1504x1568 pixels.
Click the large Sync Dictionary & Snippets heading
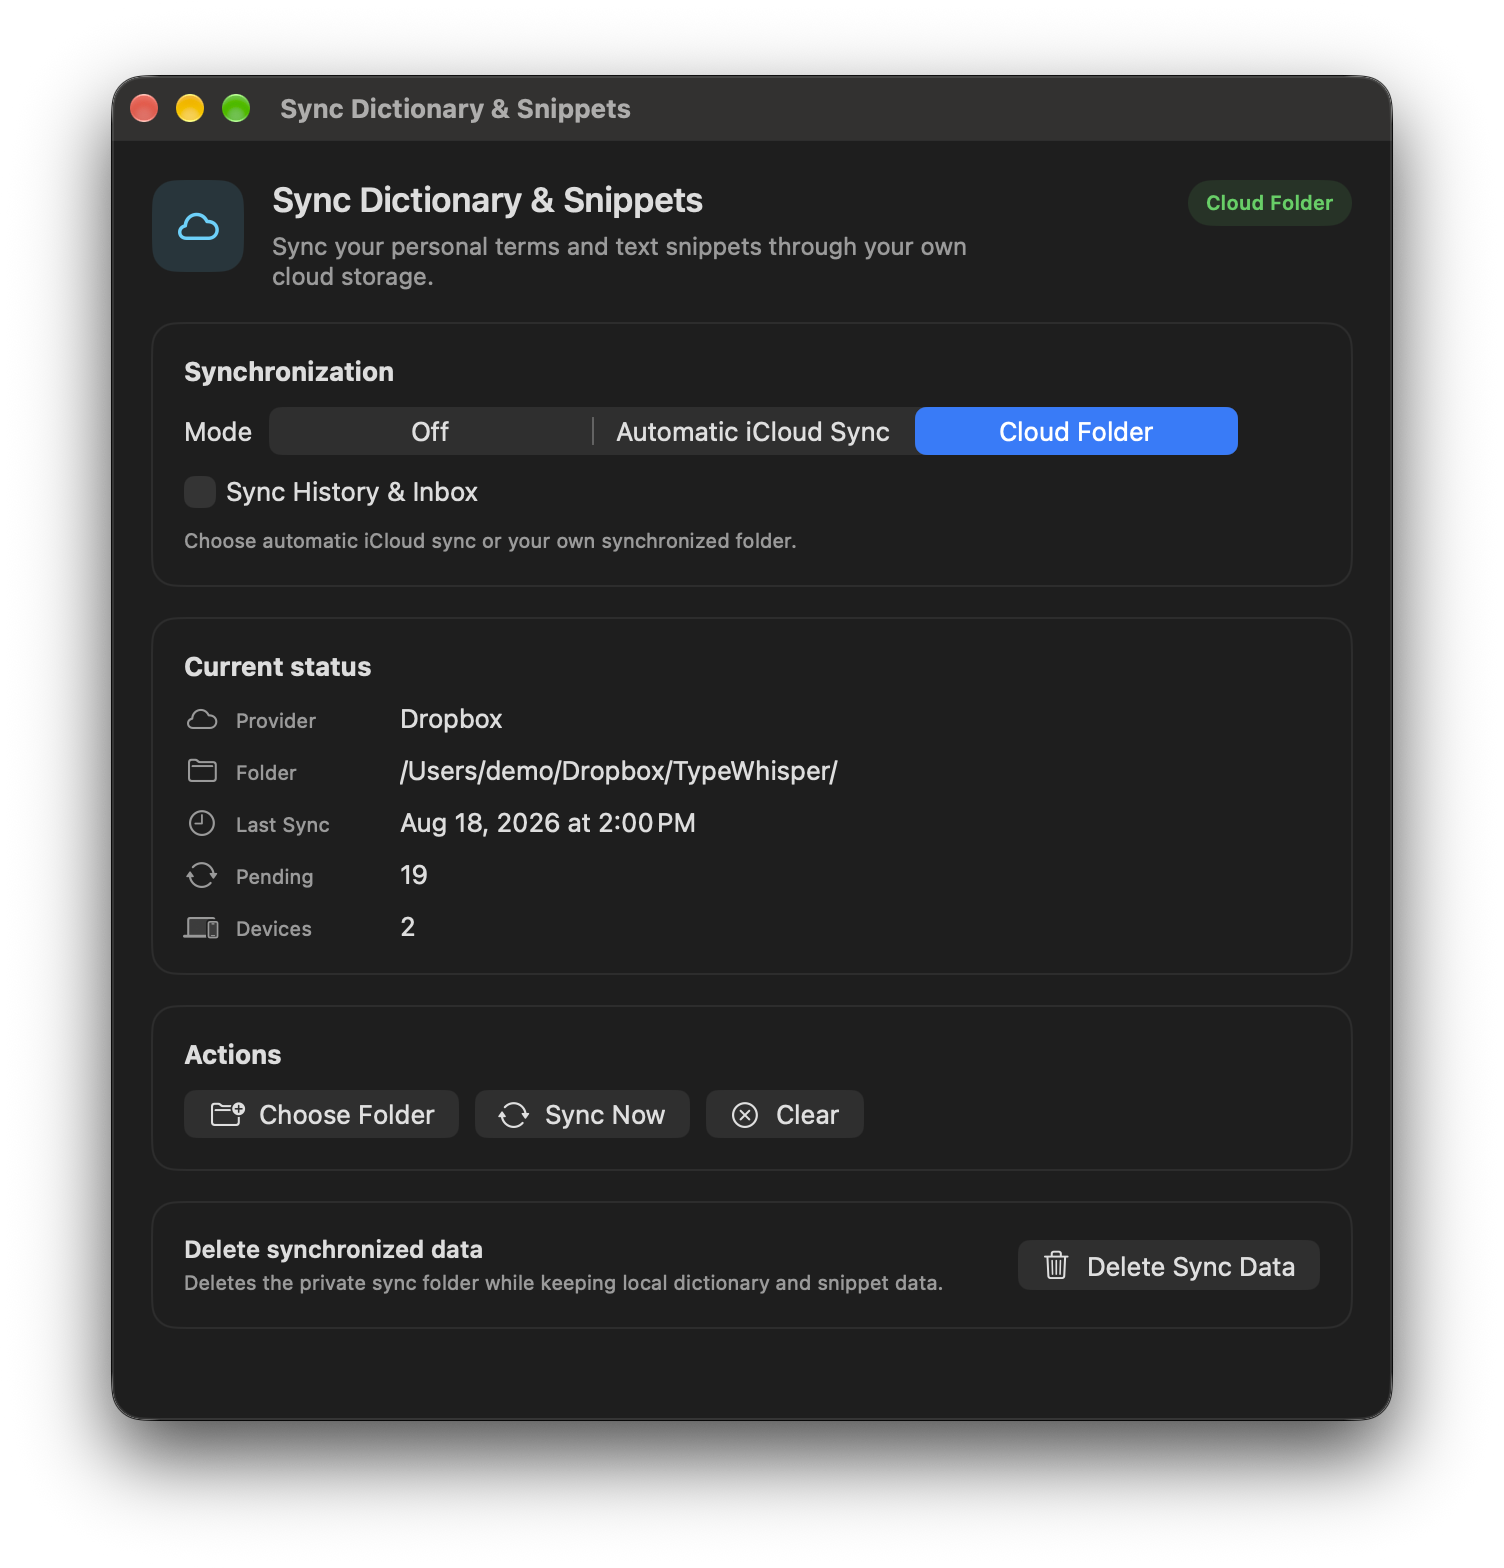point(487,200)
